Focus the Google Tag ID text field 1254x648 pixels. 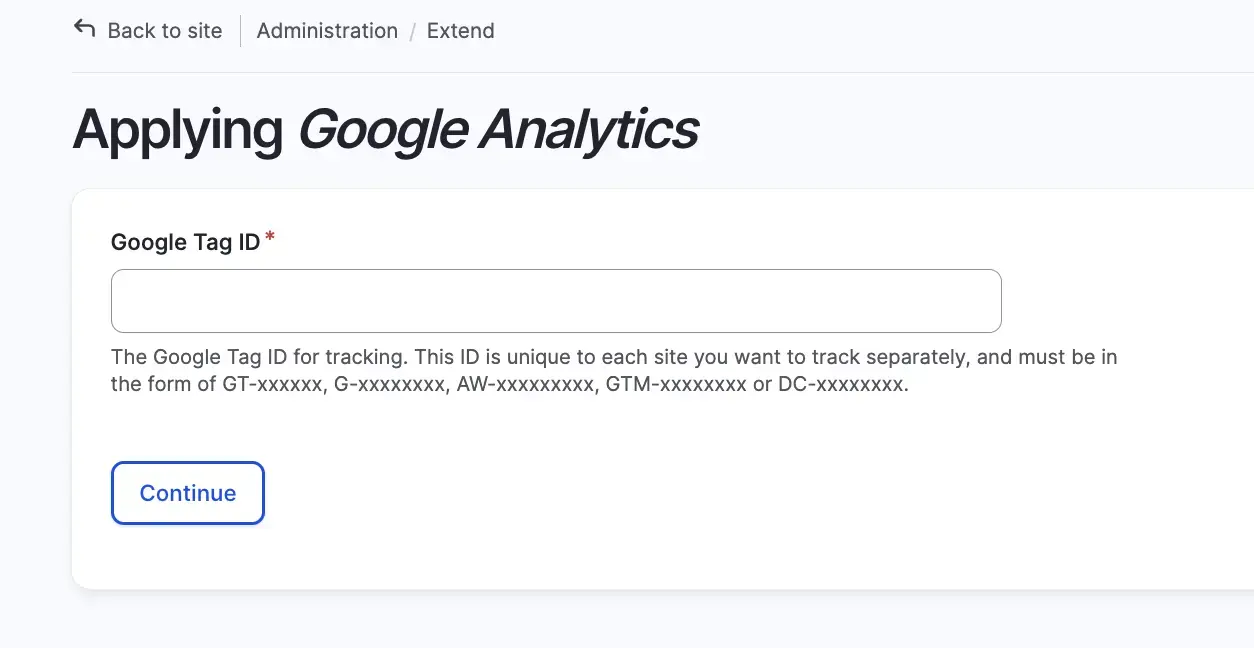pos(556,301)
